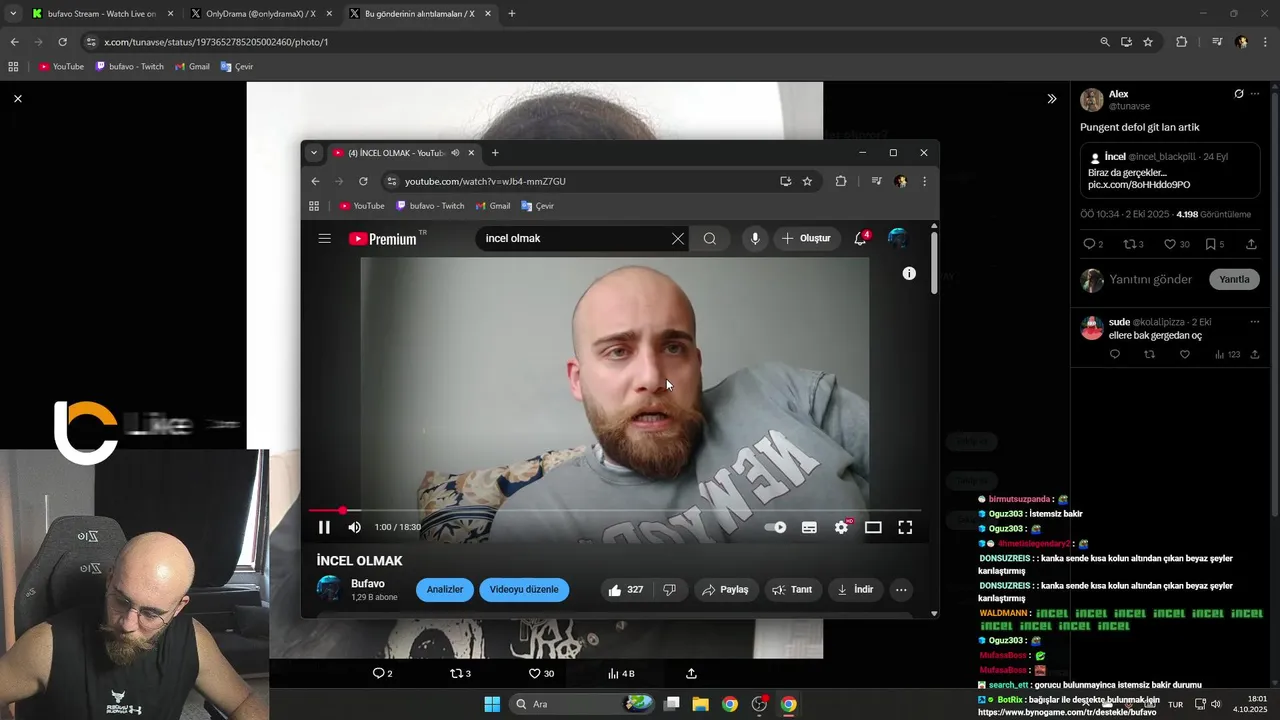This screenshot has width=1280, height=720.
Task: Open tab search dropdown in X window
Action: click(12, 14)
